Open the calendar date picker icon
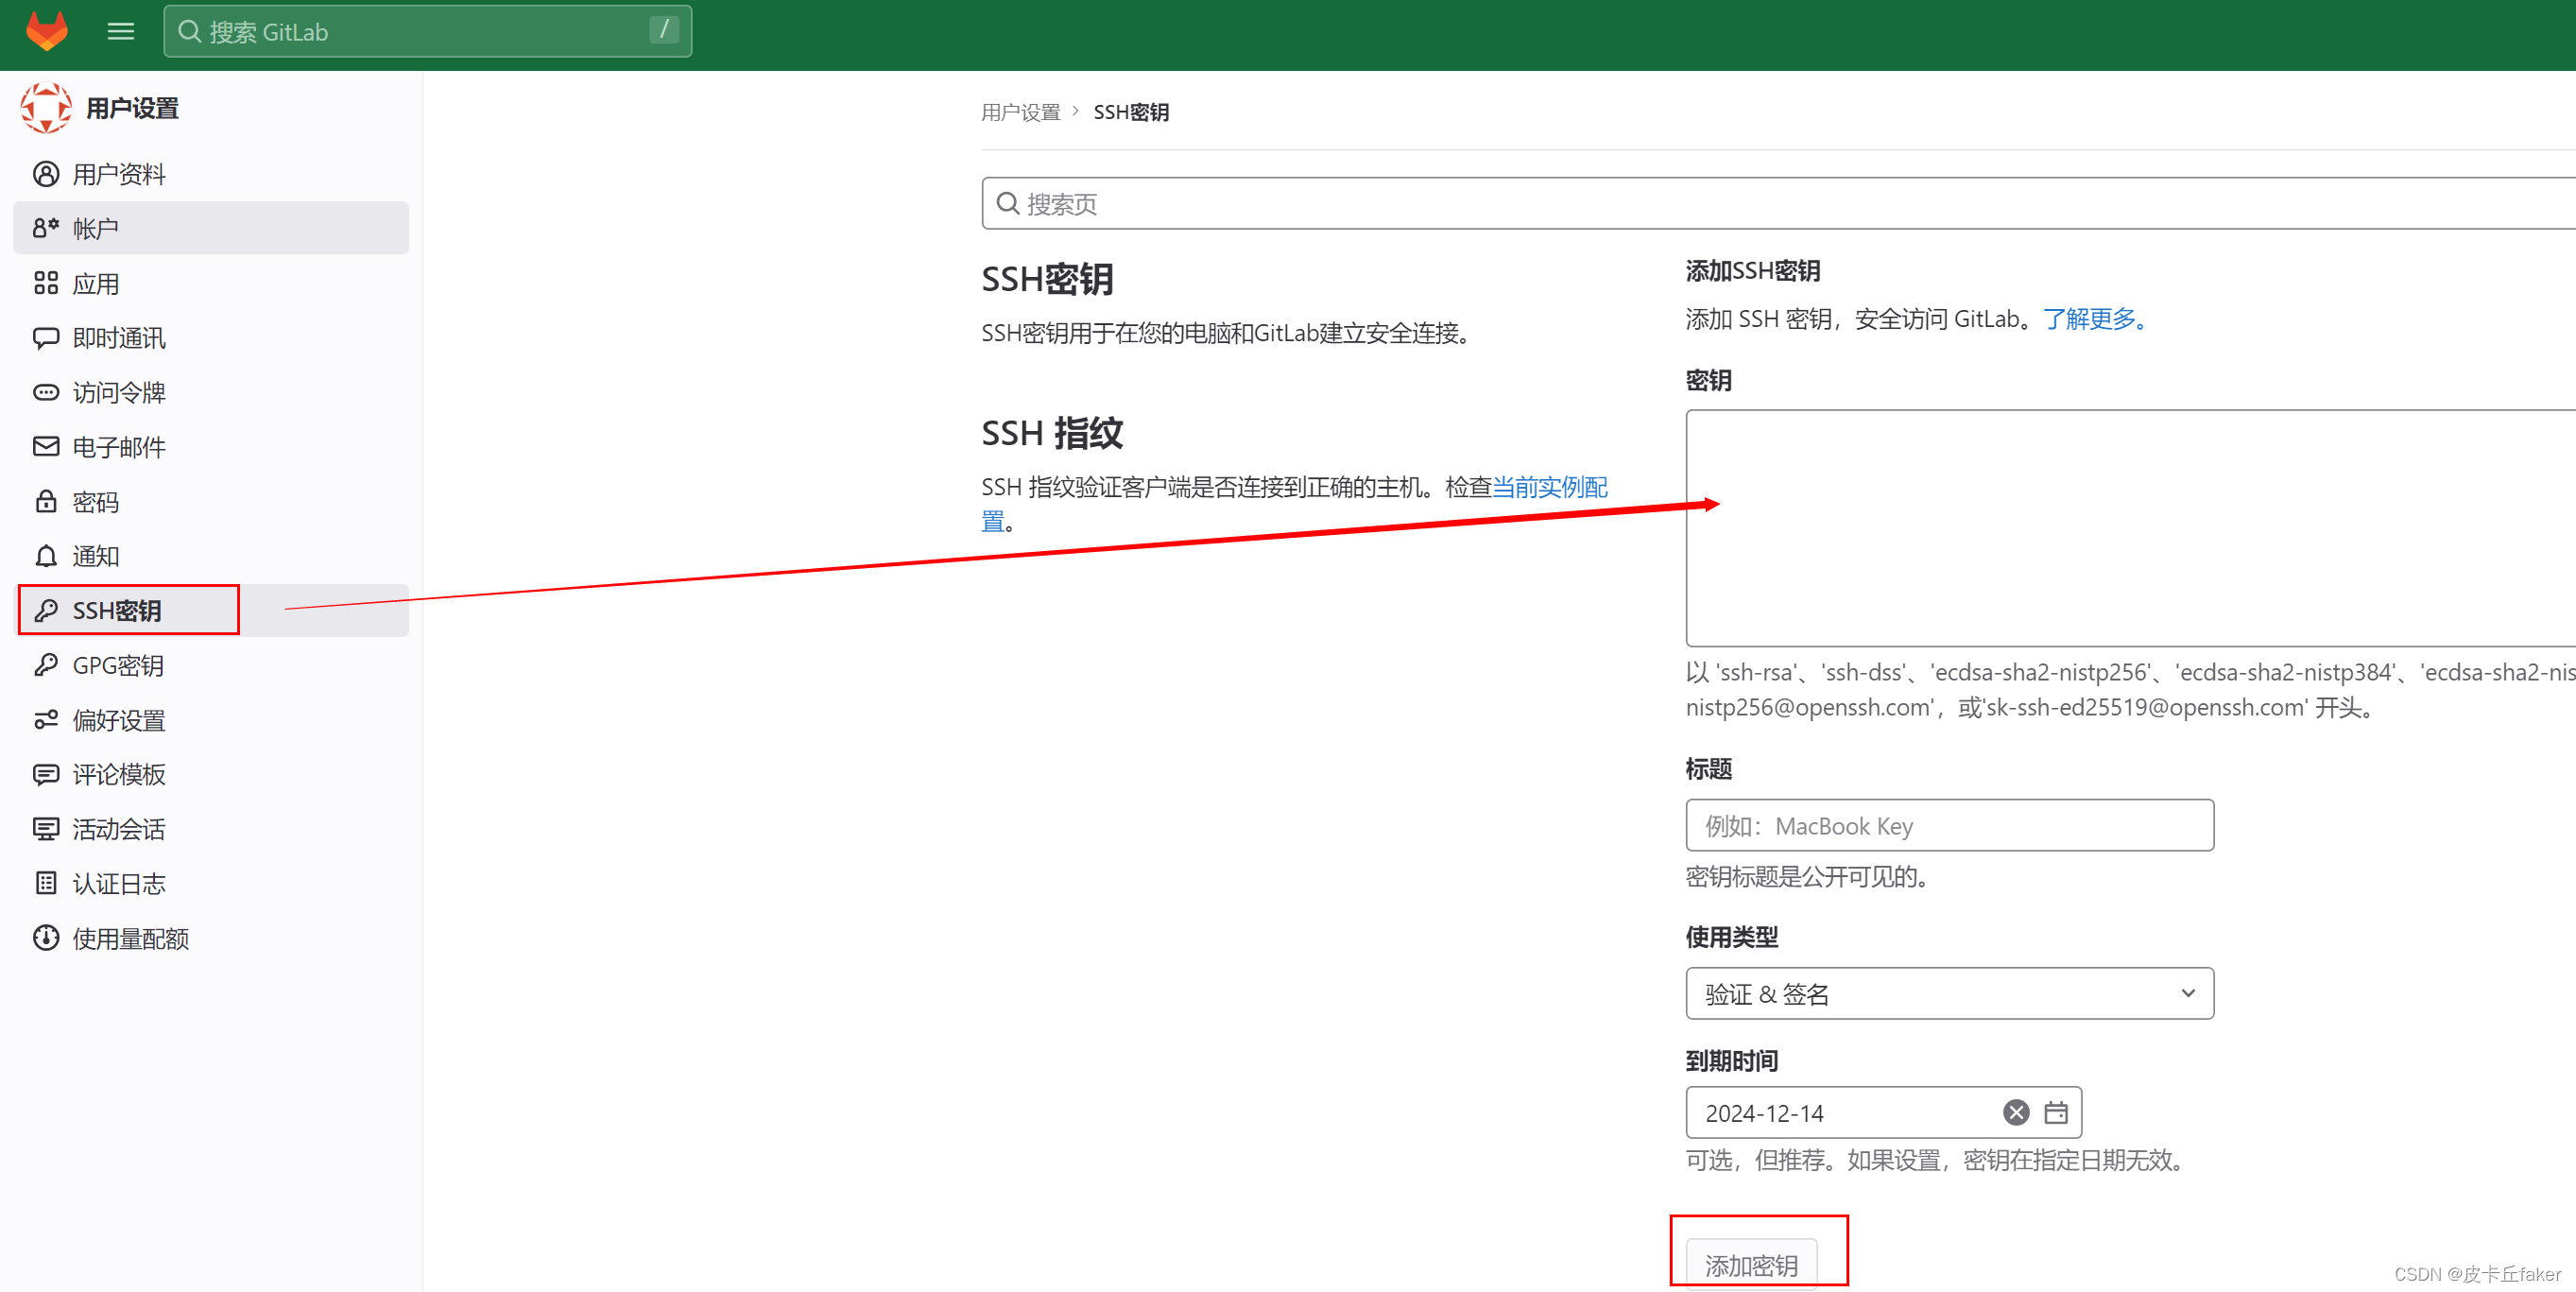 pyautogui.click(x=2055, y=1112)
